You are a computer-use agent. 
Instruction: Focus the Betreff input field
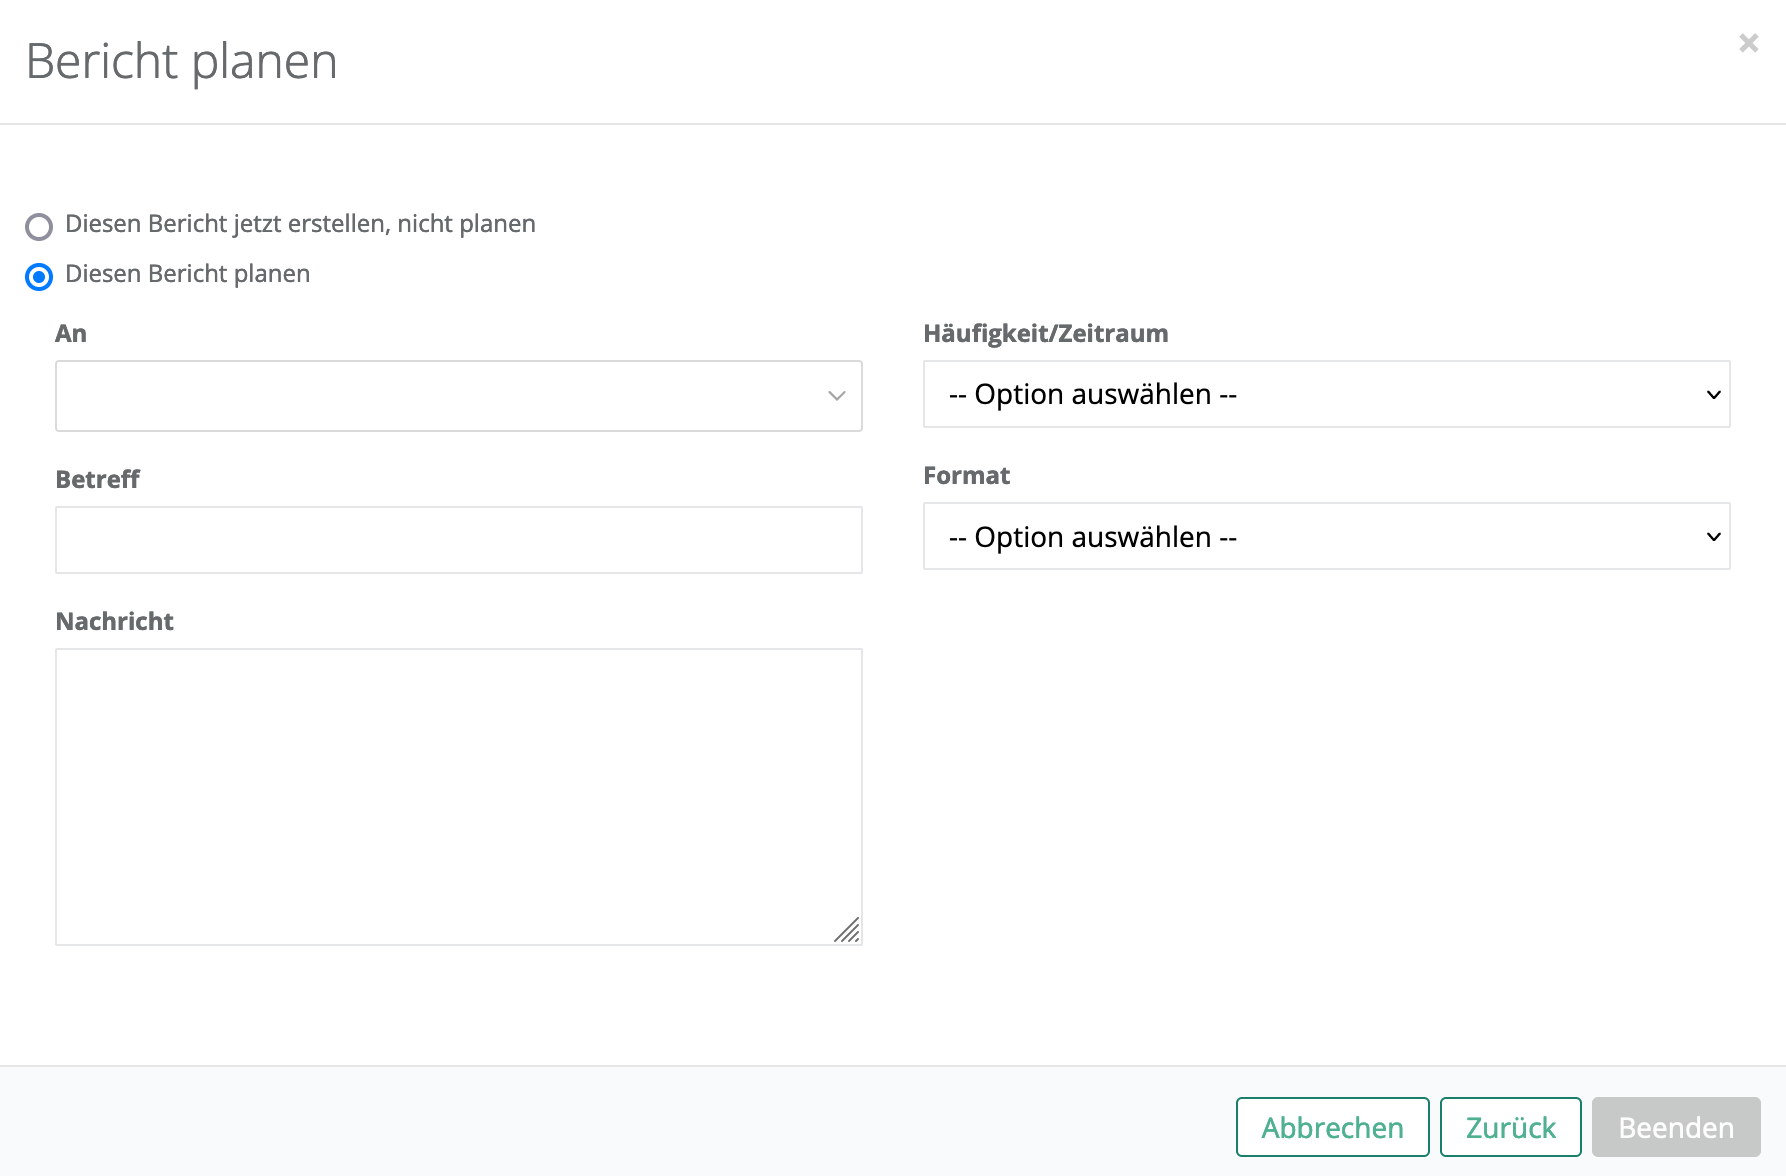pyautogui.click(x=458, y=540)
